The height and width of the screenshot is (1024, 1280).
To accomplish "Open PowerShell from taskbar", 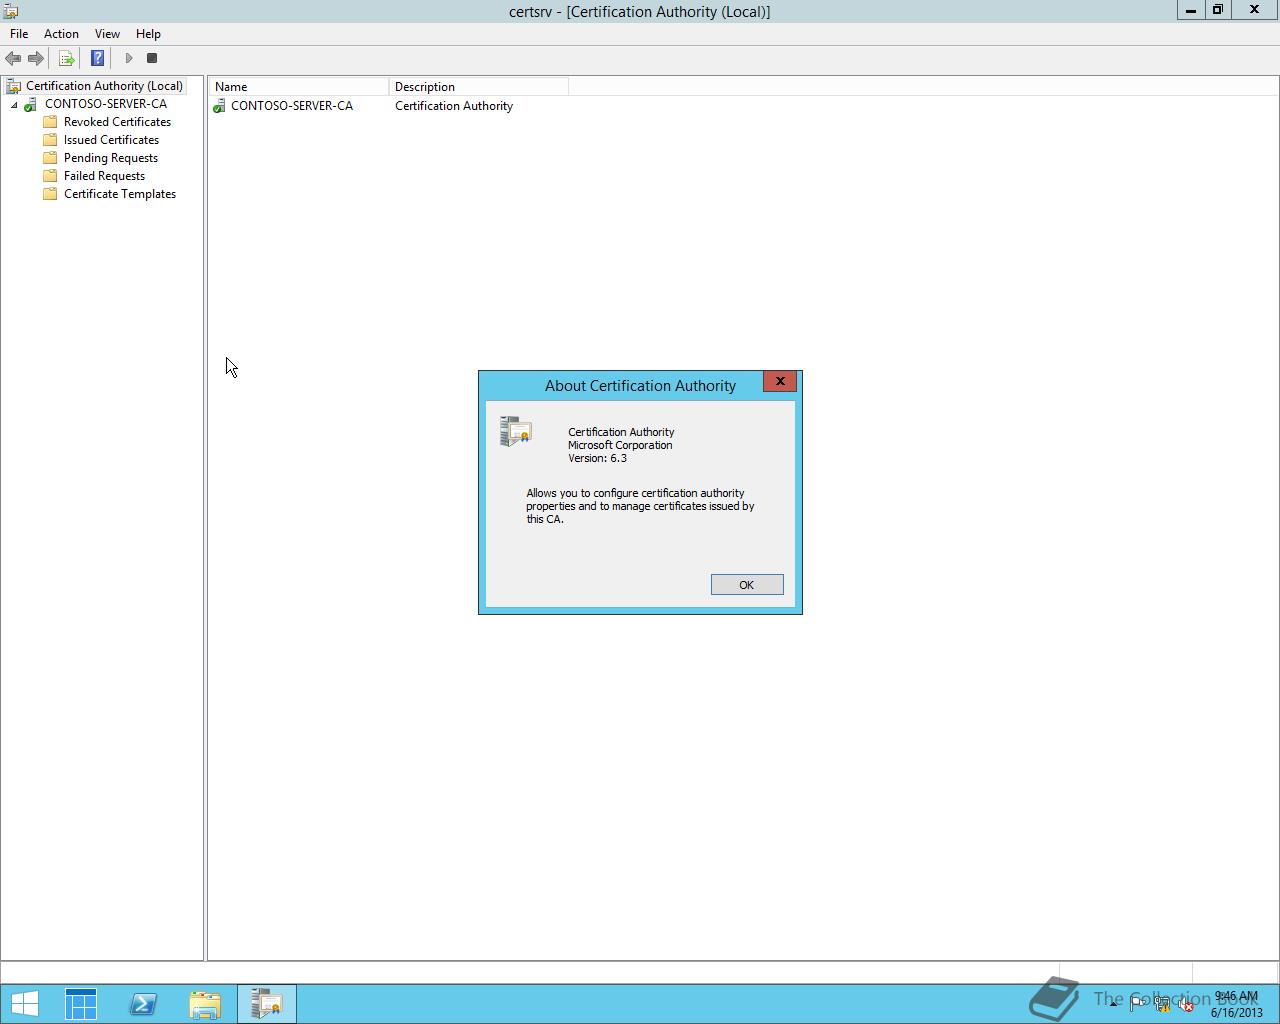I will click(143, 1004).
